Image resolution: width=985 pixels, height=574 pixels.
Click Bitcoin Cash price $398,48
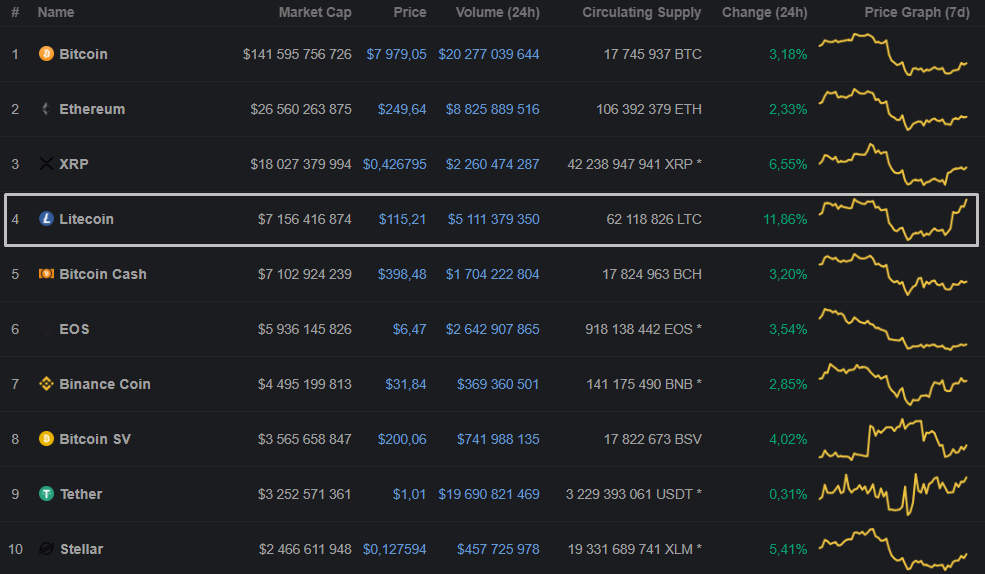tap(402, 274)
